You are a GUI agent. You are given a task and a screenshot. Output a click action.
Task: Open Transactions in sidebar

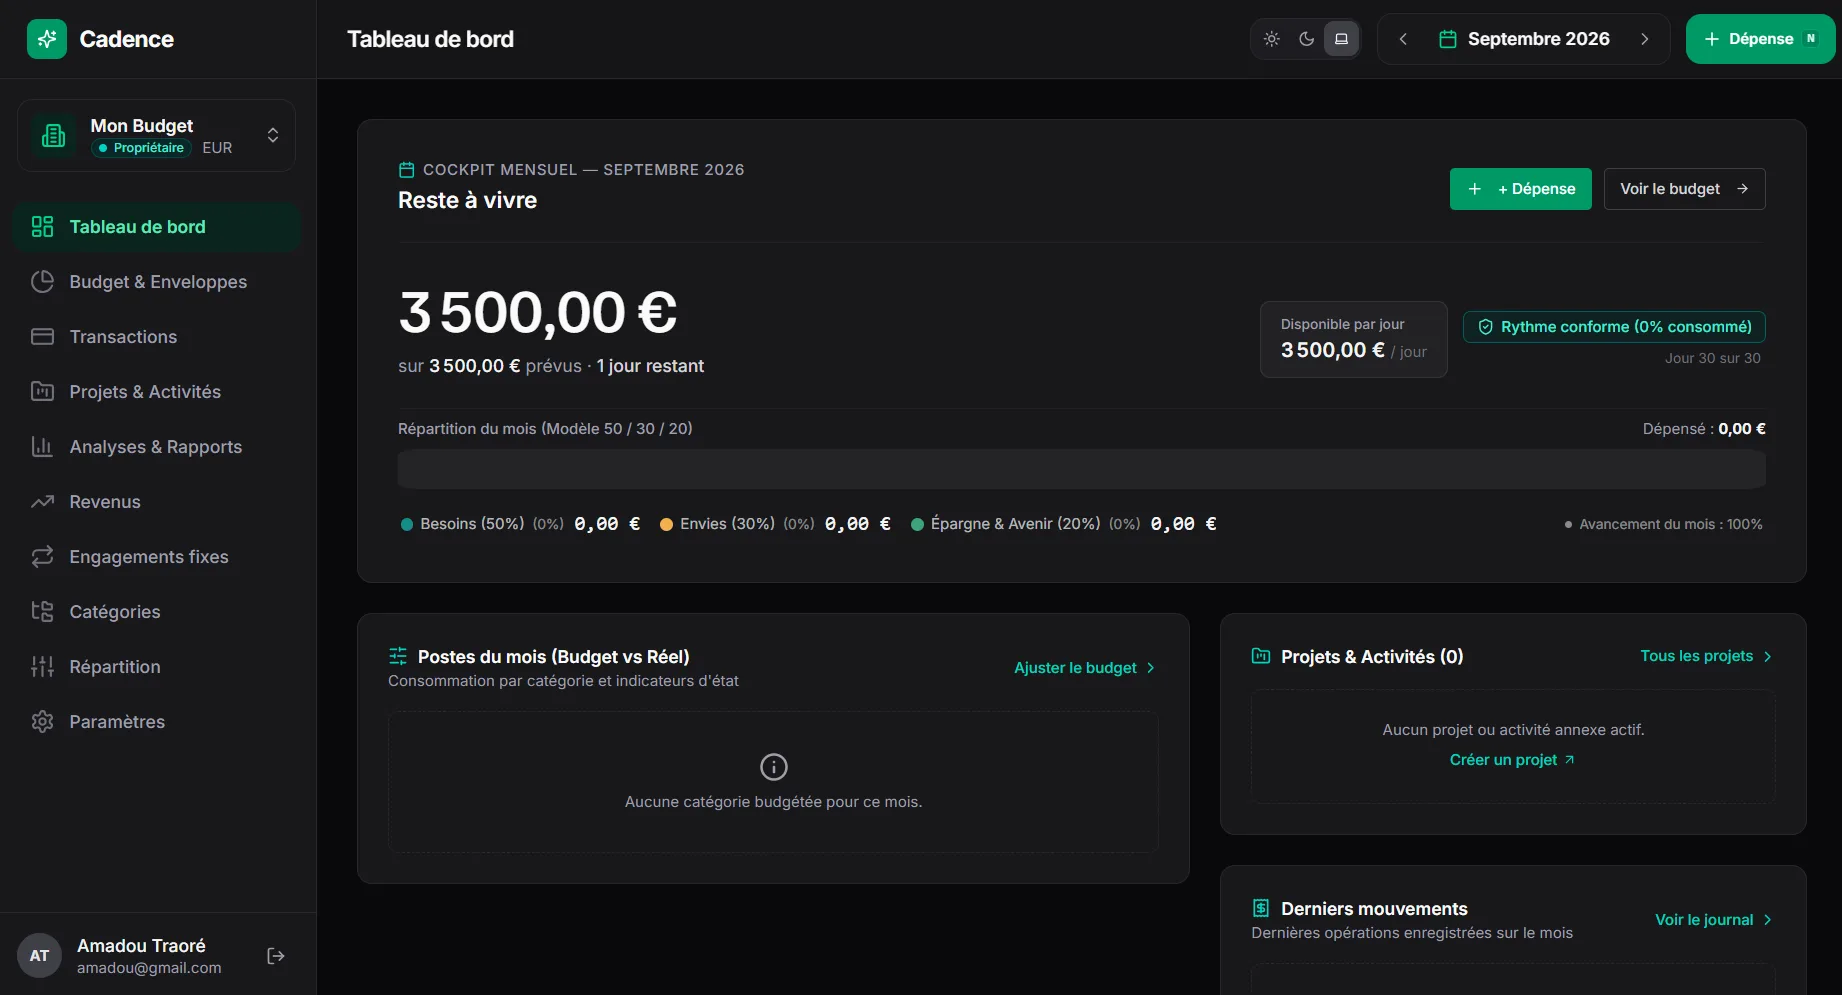click(157, 337)
